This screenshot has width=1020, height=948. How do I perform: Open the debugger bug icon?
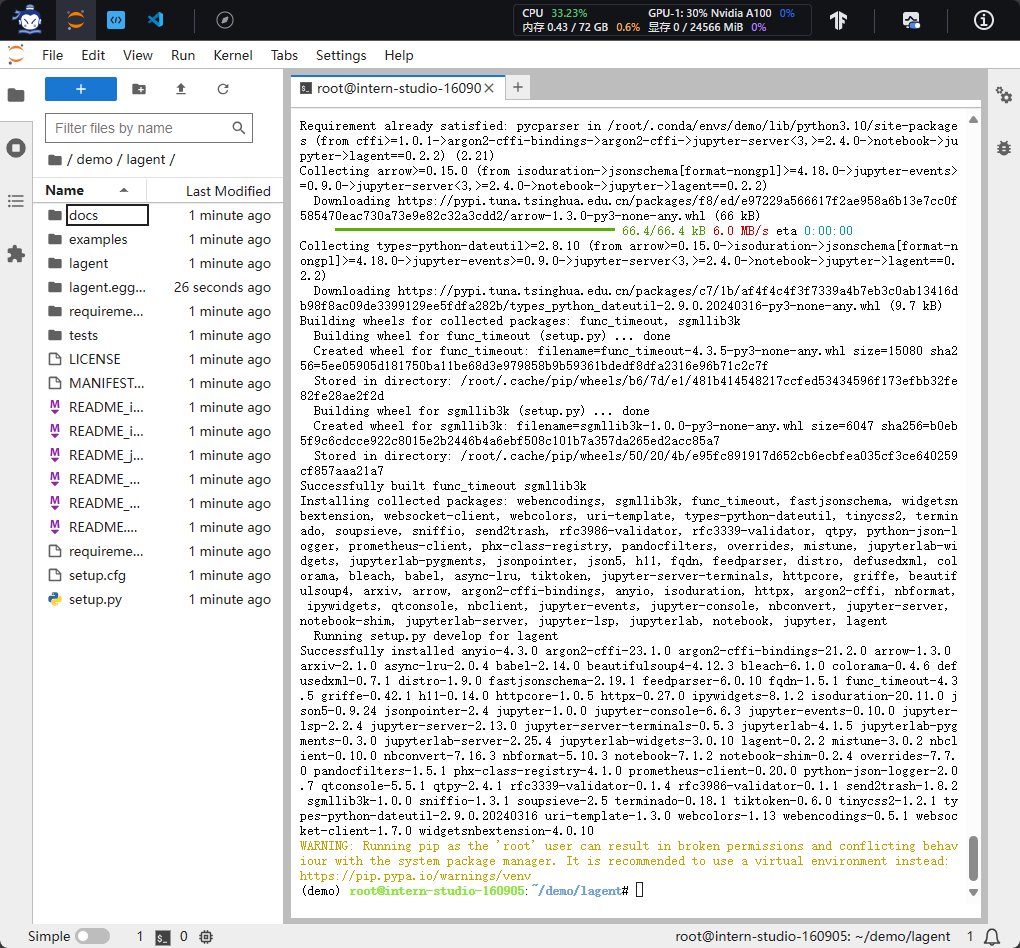1004,148
